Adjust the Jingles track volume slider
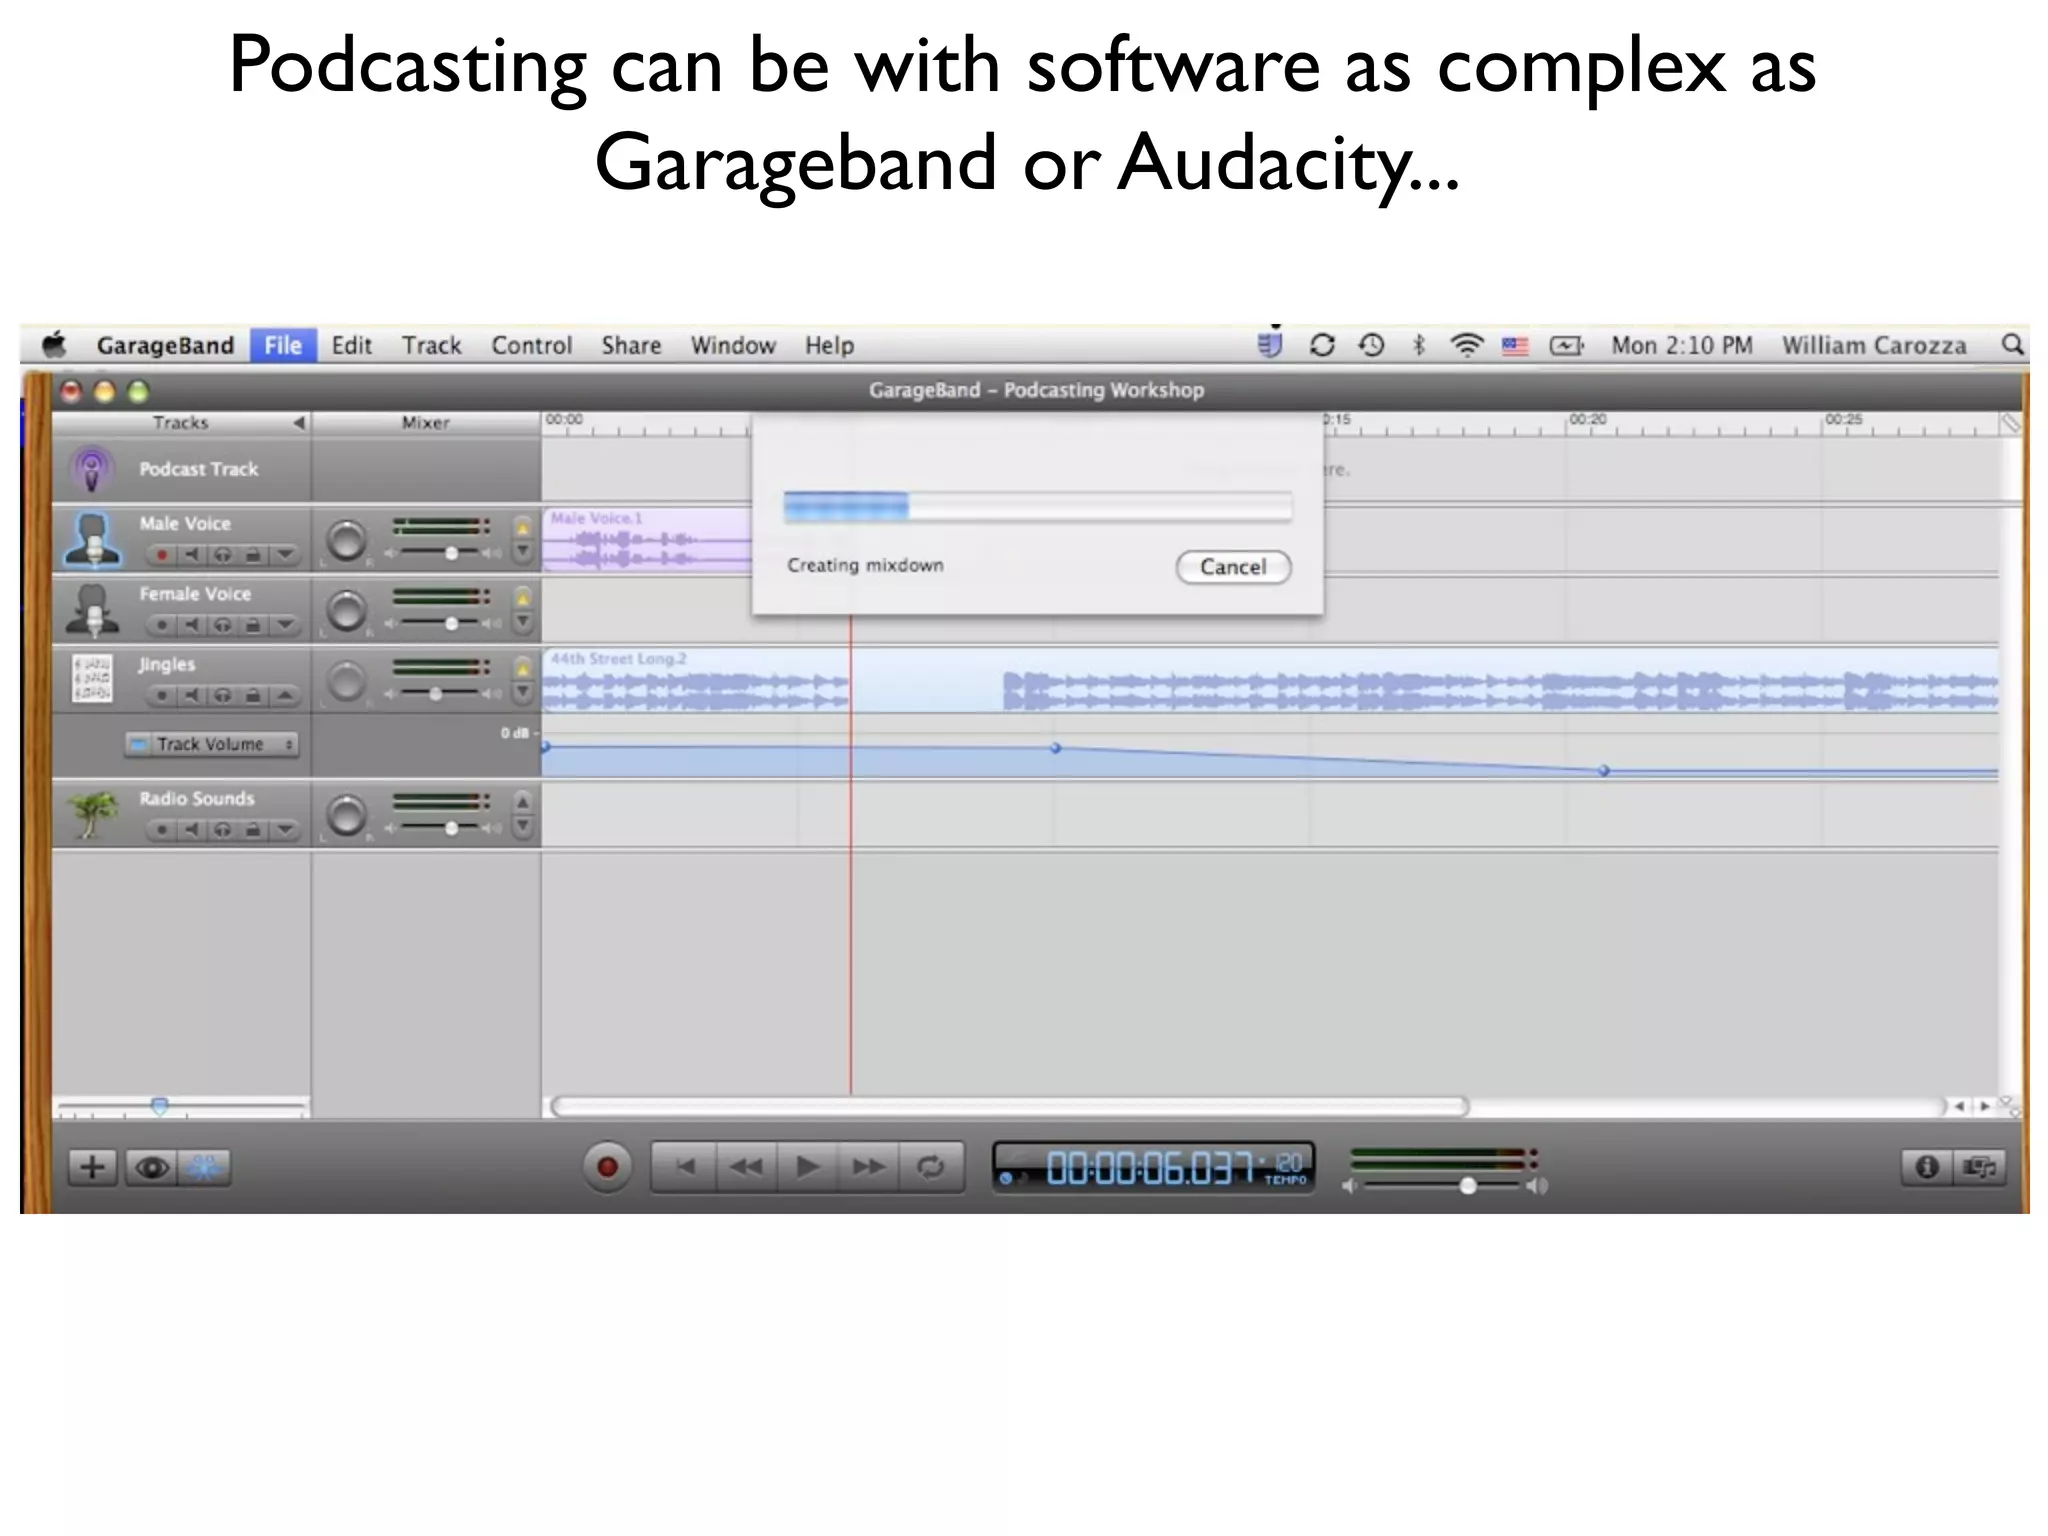 point(435,694)
